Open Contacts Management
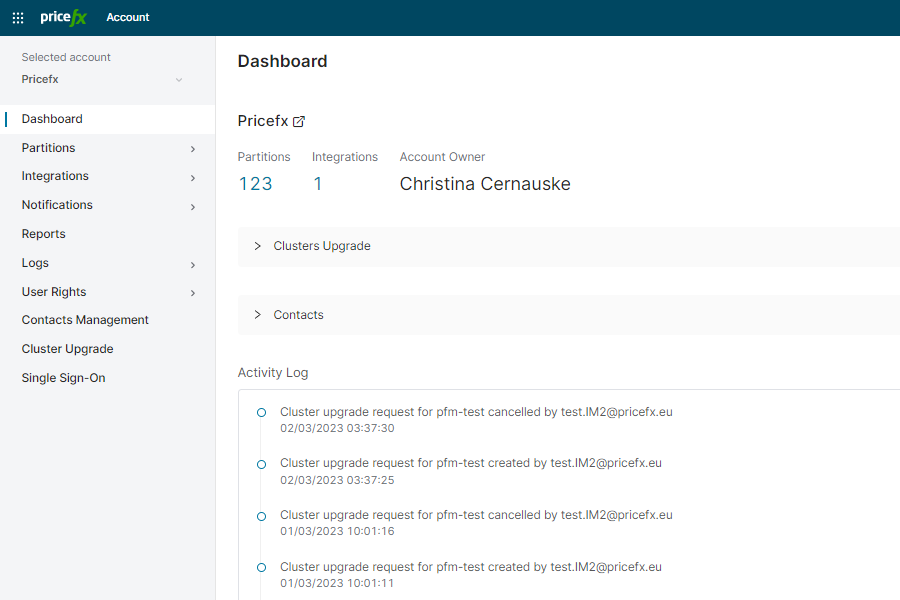 [x=85, y=319]
